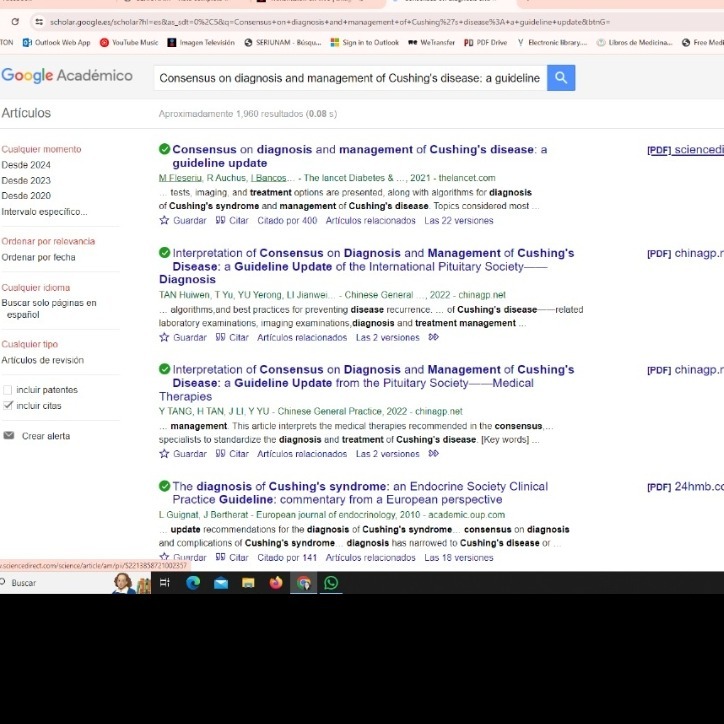Uncheck the incluir citas checkbox
The width and height of the screenshot is (724, 724).
point(7,405)
